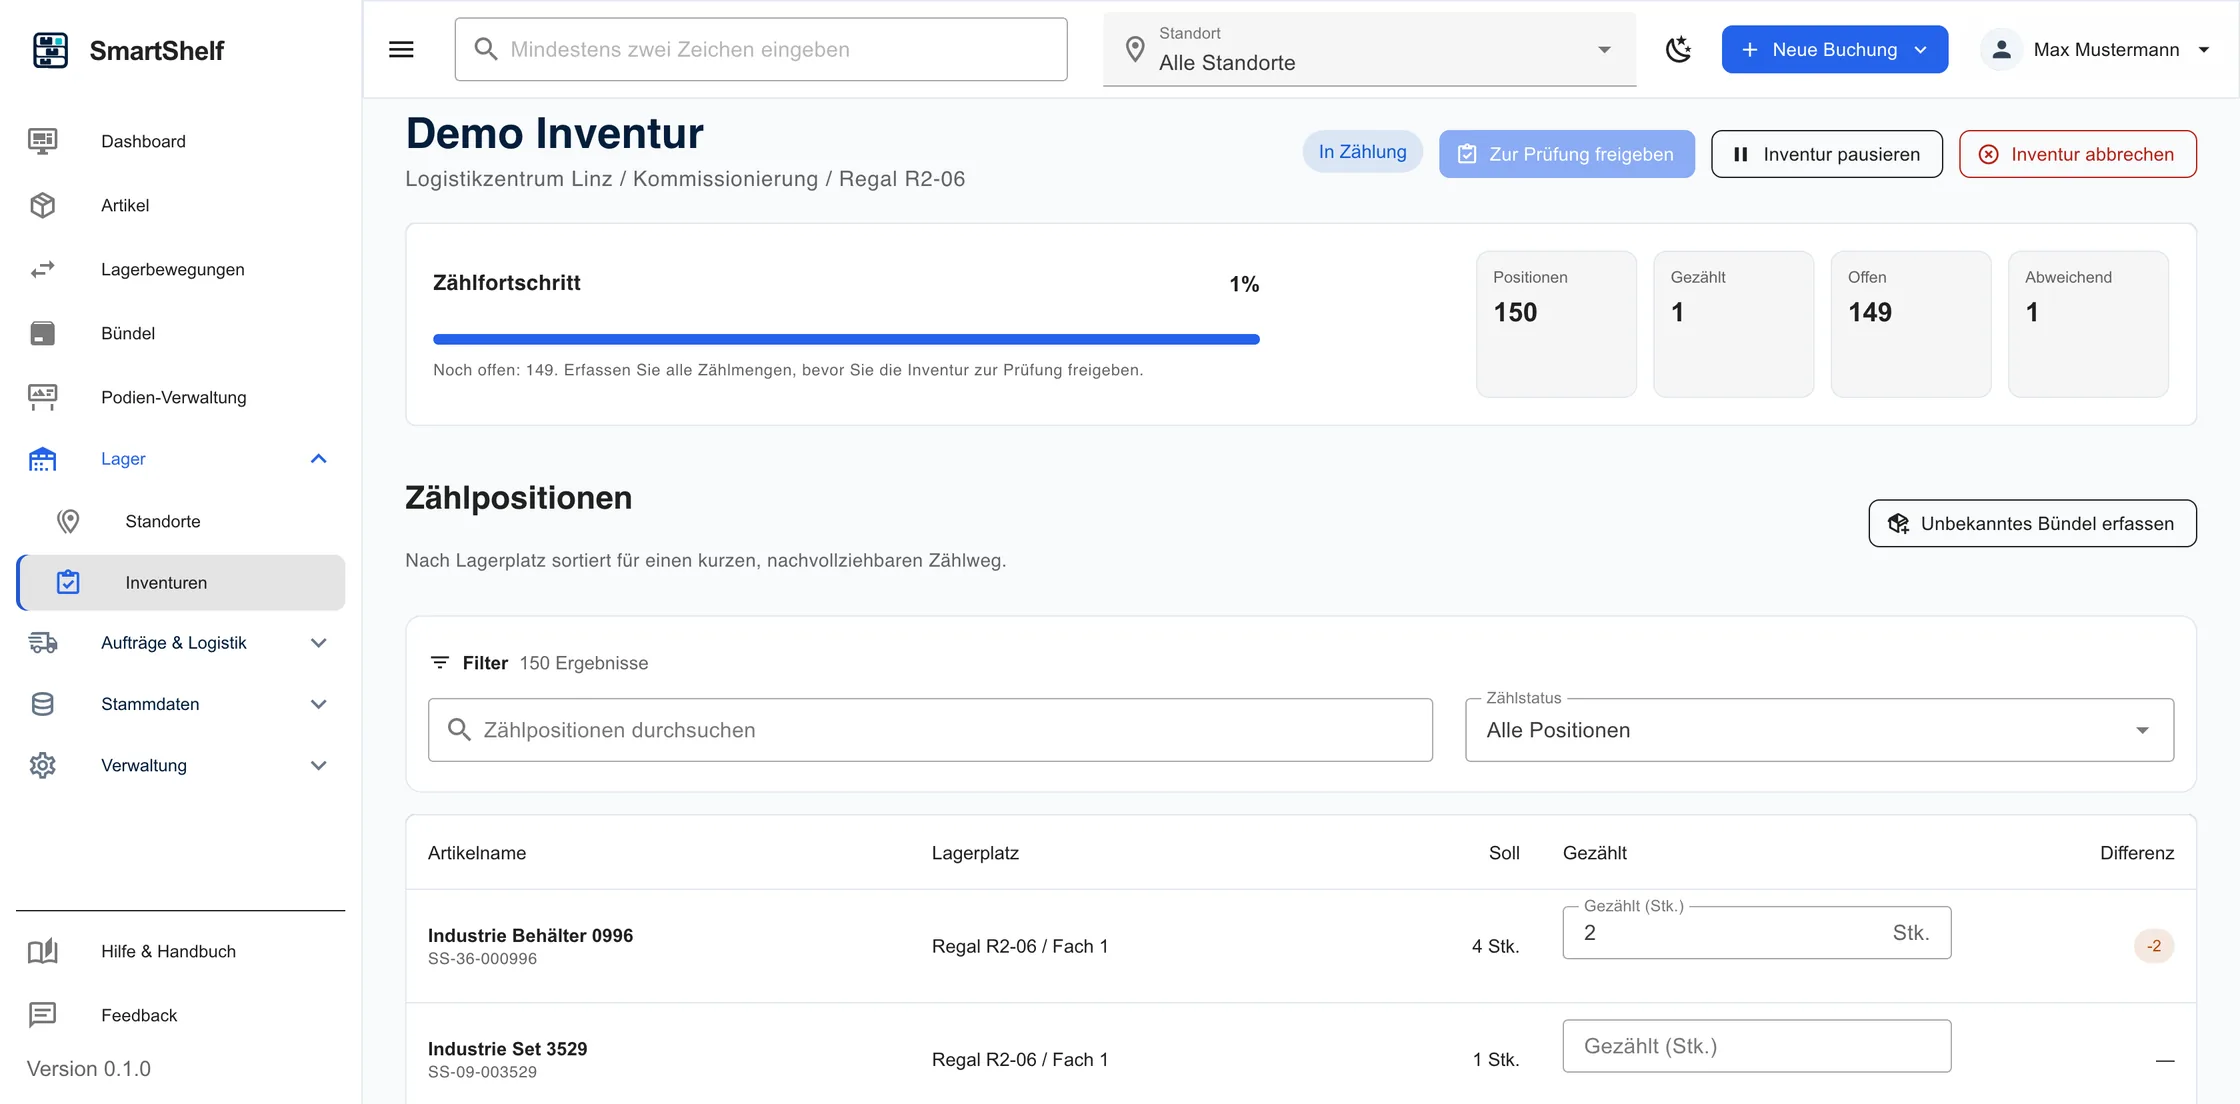Viewport: 2240px width, 1104px height.
Task: Click the Aufträge & Logistik truck icon
Action: point(43,643)
